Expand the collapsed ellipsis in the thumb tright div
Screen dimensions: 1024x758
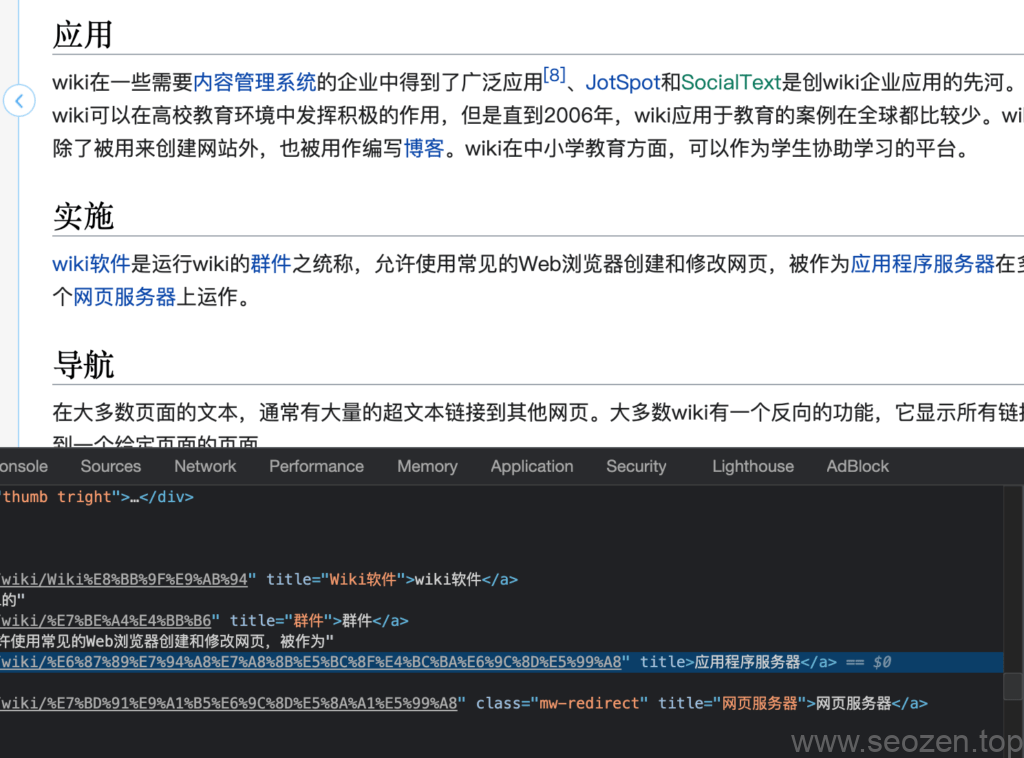click(131, 497)
